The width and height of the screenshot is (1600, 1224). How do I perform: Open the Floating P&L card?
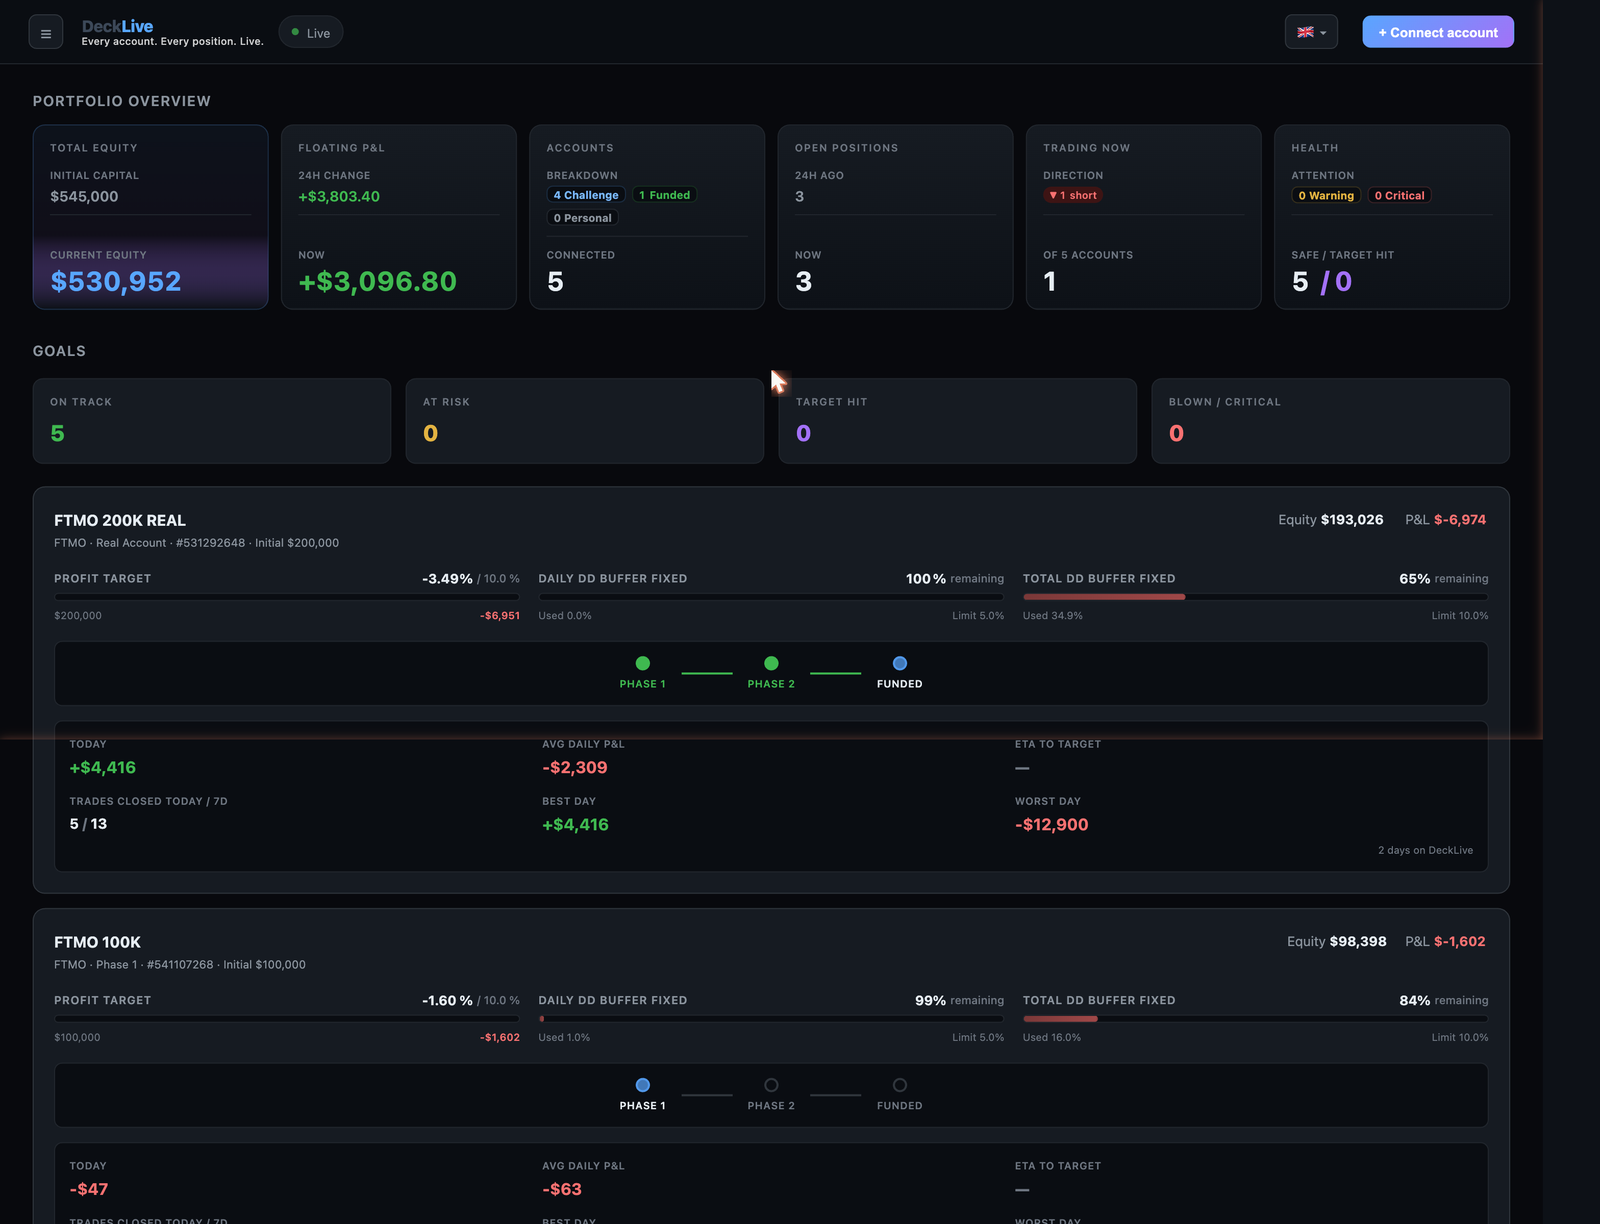399,217
